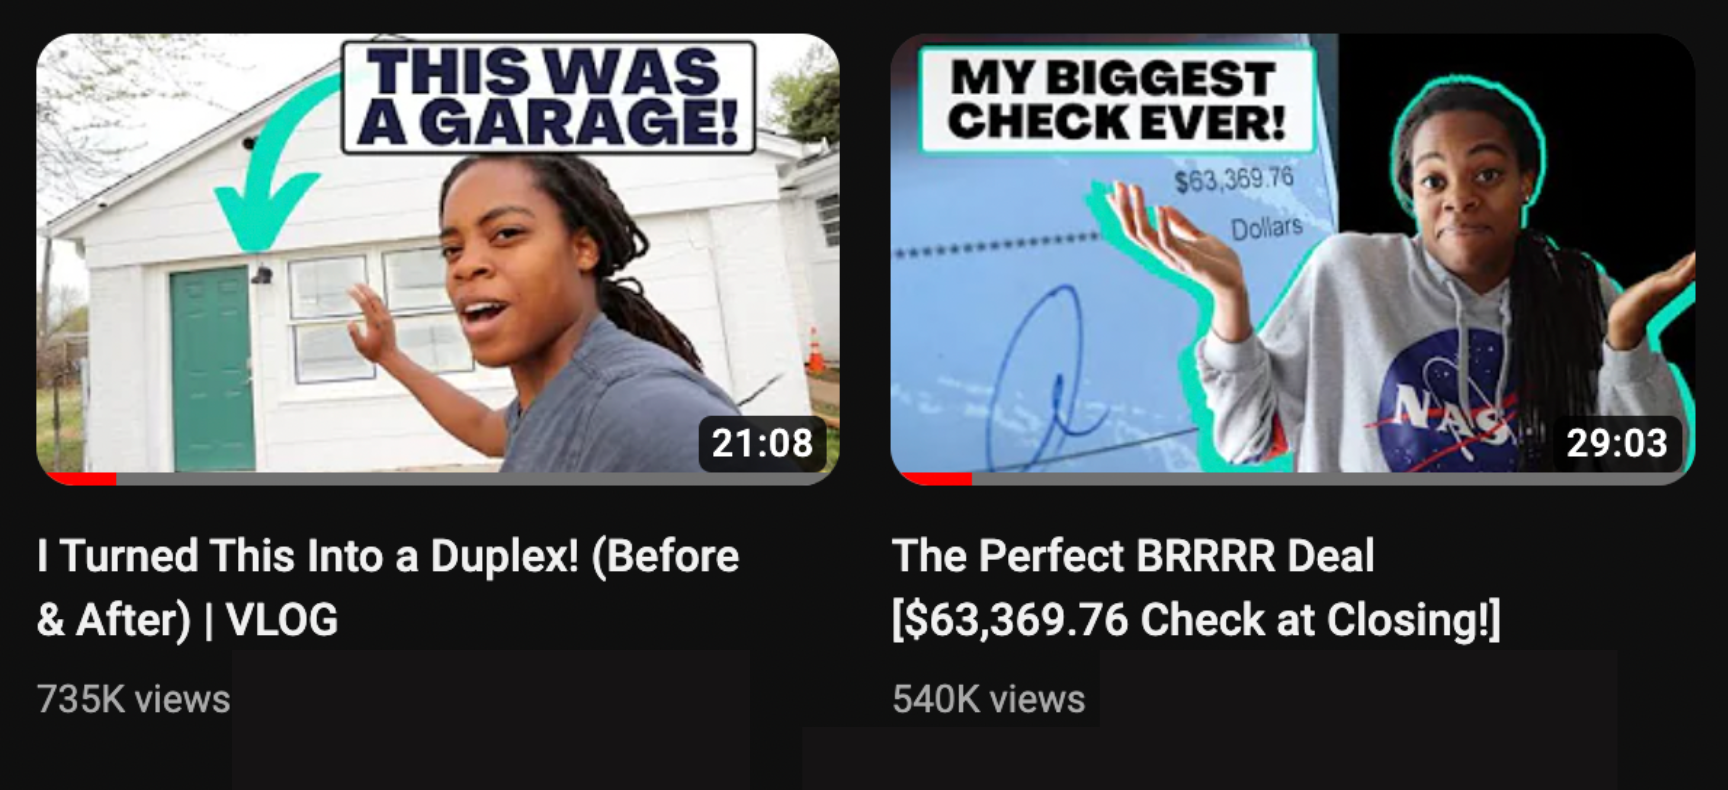This screenshot has width=1728, height=790.
Task: Click the $63,369.76 amount on the check
Action: coord(1234,179)
